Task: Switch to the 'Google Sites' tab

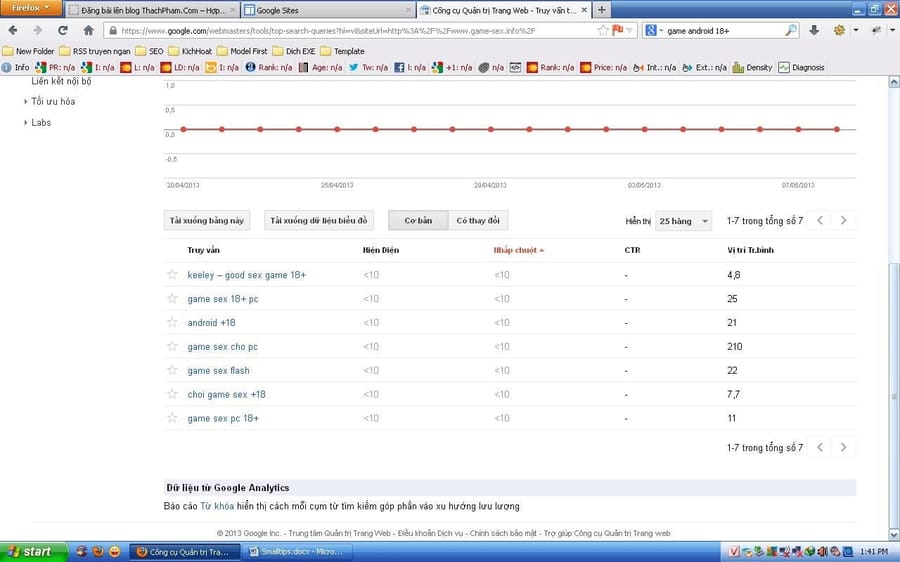Action: point(328,10)
